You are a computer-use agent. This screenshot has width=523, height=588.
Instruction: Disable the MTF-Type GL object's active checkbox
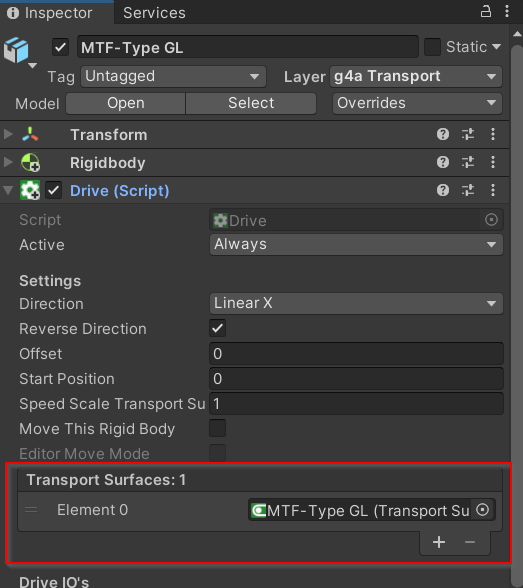click(x=60, y=47)
